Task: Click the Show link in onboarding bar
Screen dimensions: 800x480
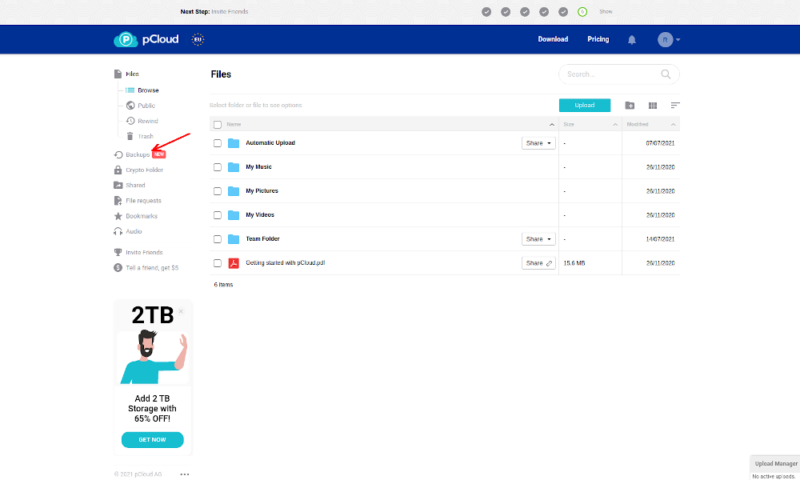Action: click(x=606, y=12)
